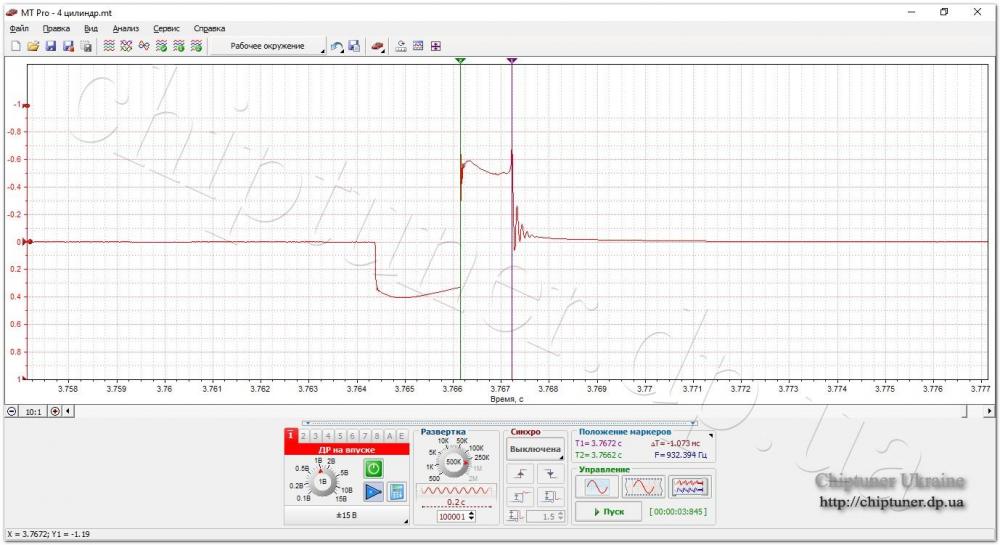Viewport: 1000px width, 545px height.
Task: Switch to channel tab E
Action: (401, 436)
